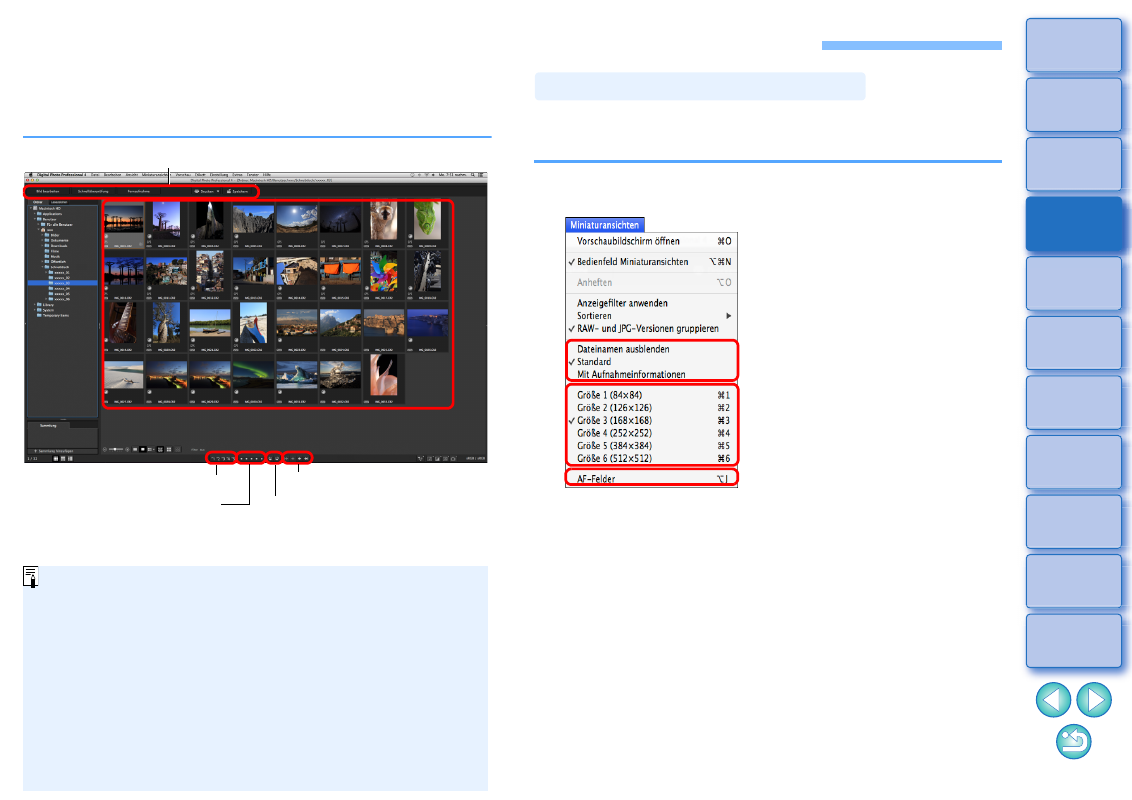Collapse the Benutzer folder node
The width and height of the screenshot is (1132, 800).
(35, 219)
